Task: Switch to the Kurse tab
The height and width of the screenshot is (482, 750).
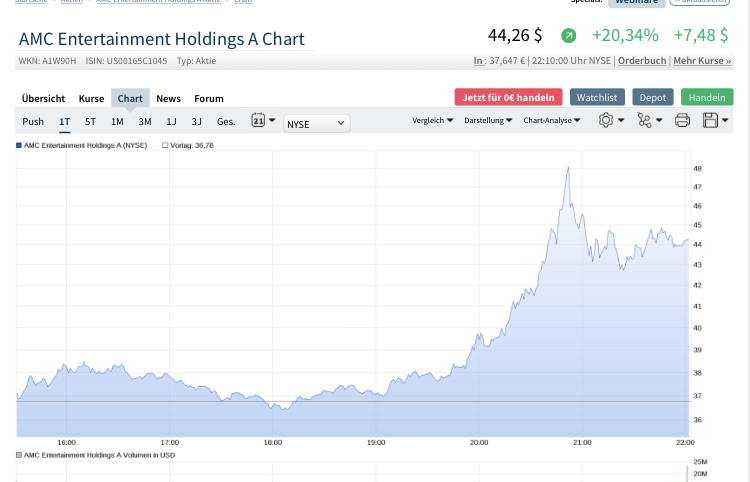Action: (91, 98)
